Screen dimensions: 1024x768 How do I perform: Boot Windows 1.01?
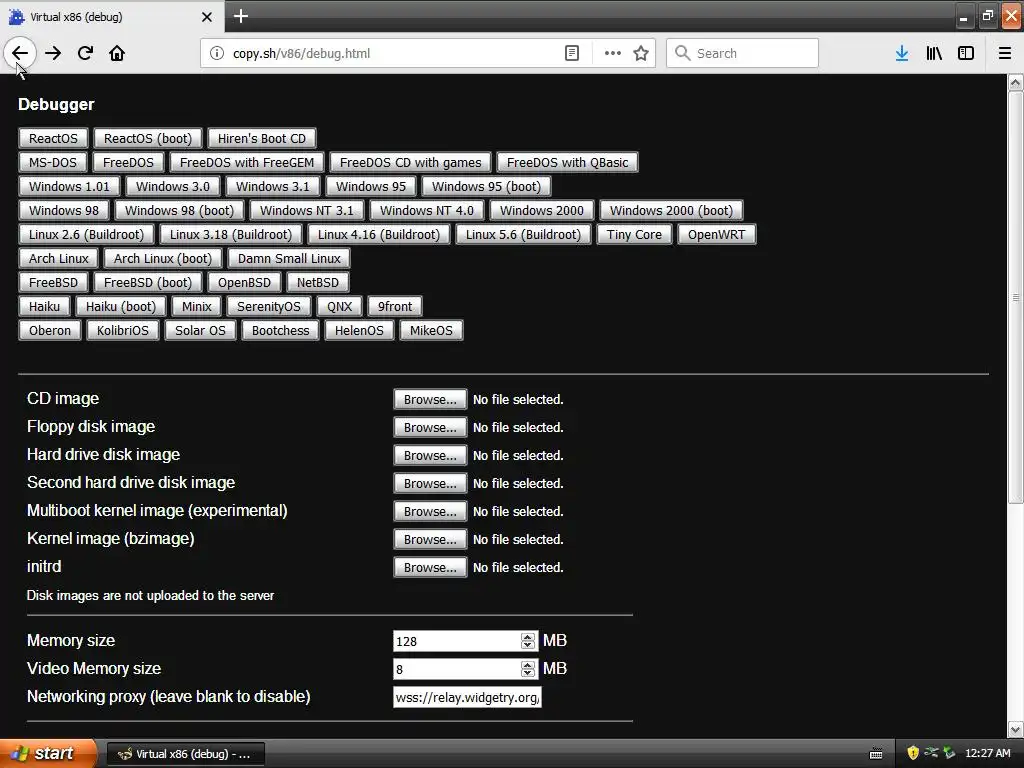click(x=69, y=187)
